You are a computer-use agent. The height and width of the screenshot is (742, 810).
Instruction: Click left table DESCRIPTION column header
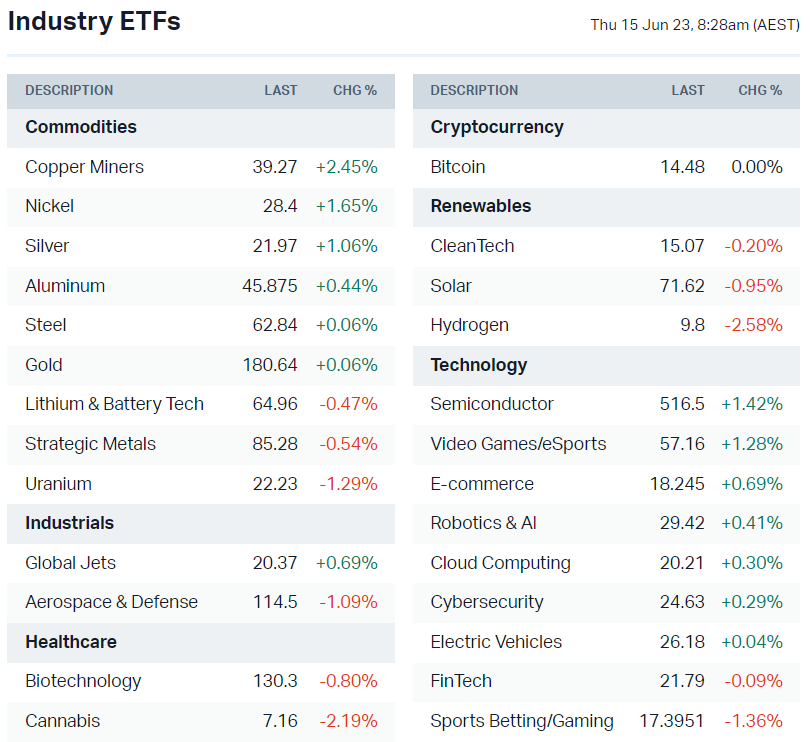(x=69, y=90)
